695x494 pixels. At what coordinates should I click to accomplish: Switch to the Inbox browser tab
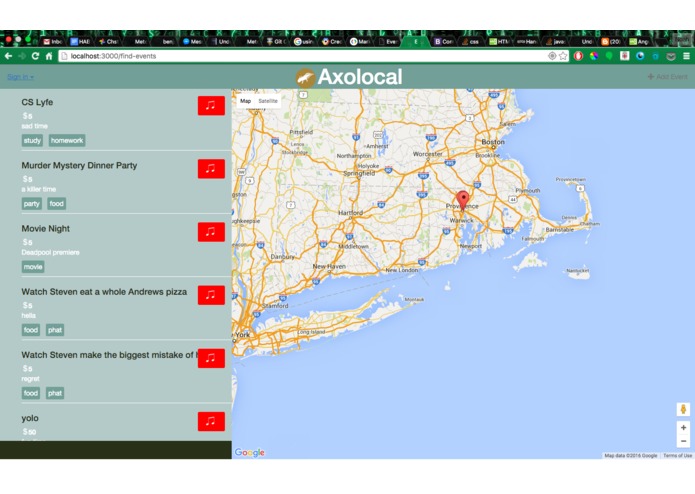coord(53,42)
